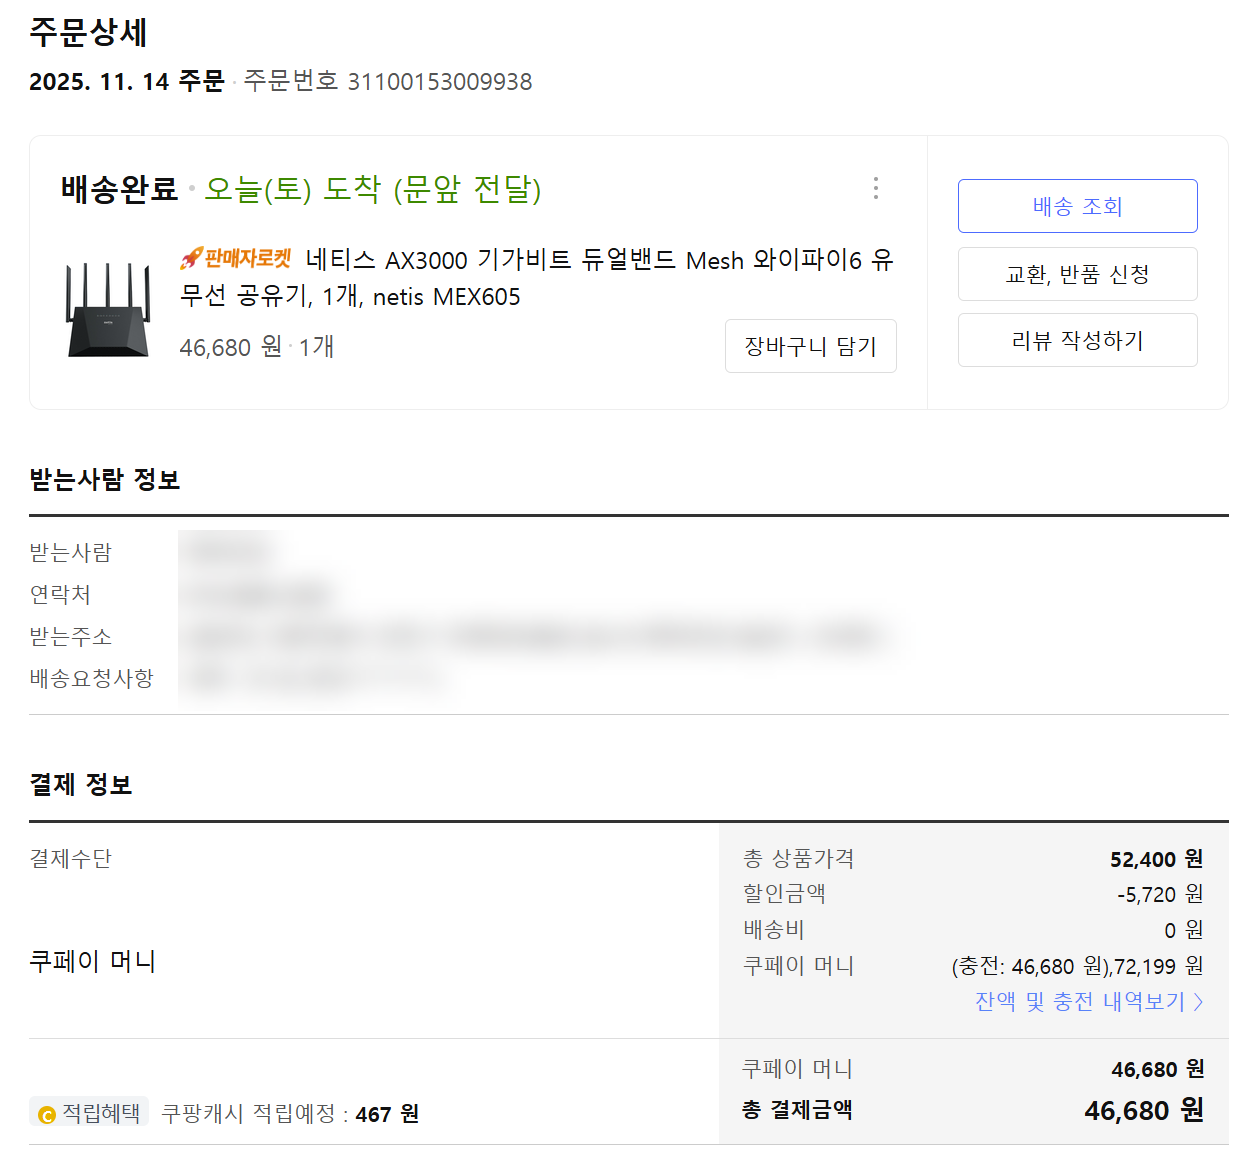Click the 결제 정보 section heading
The image size is (1242, 1160).
81,785
